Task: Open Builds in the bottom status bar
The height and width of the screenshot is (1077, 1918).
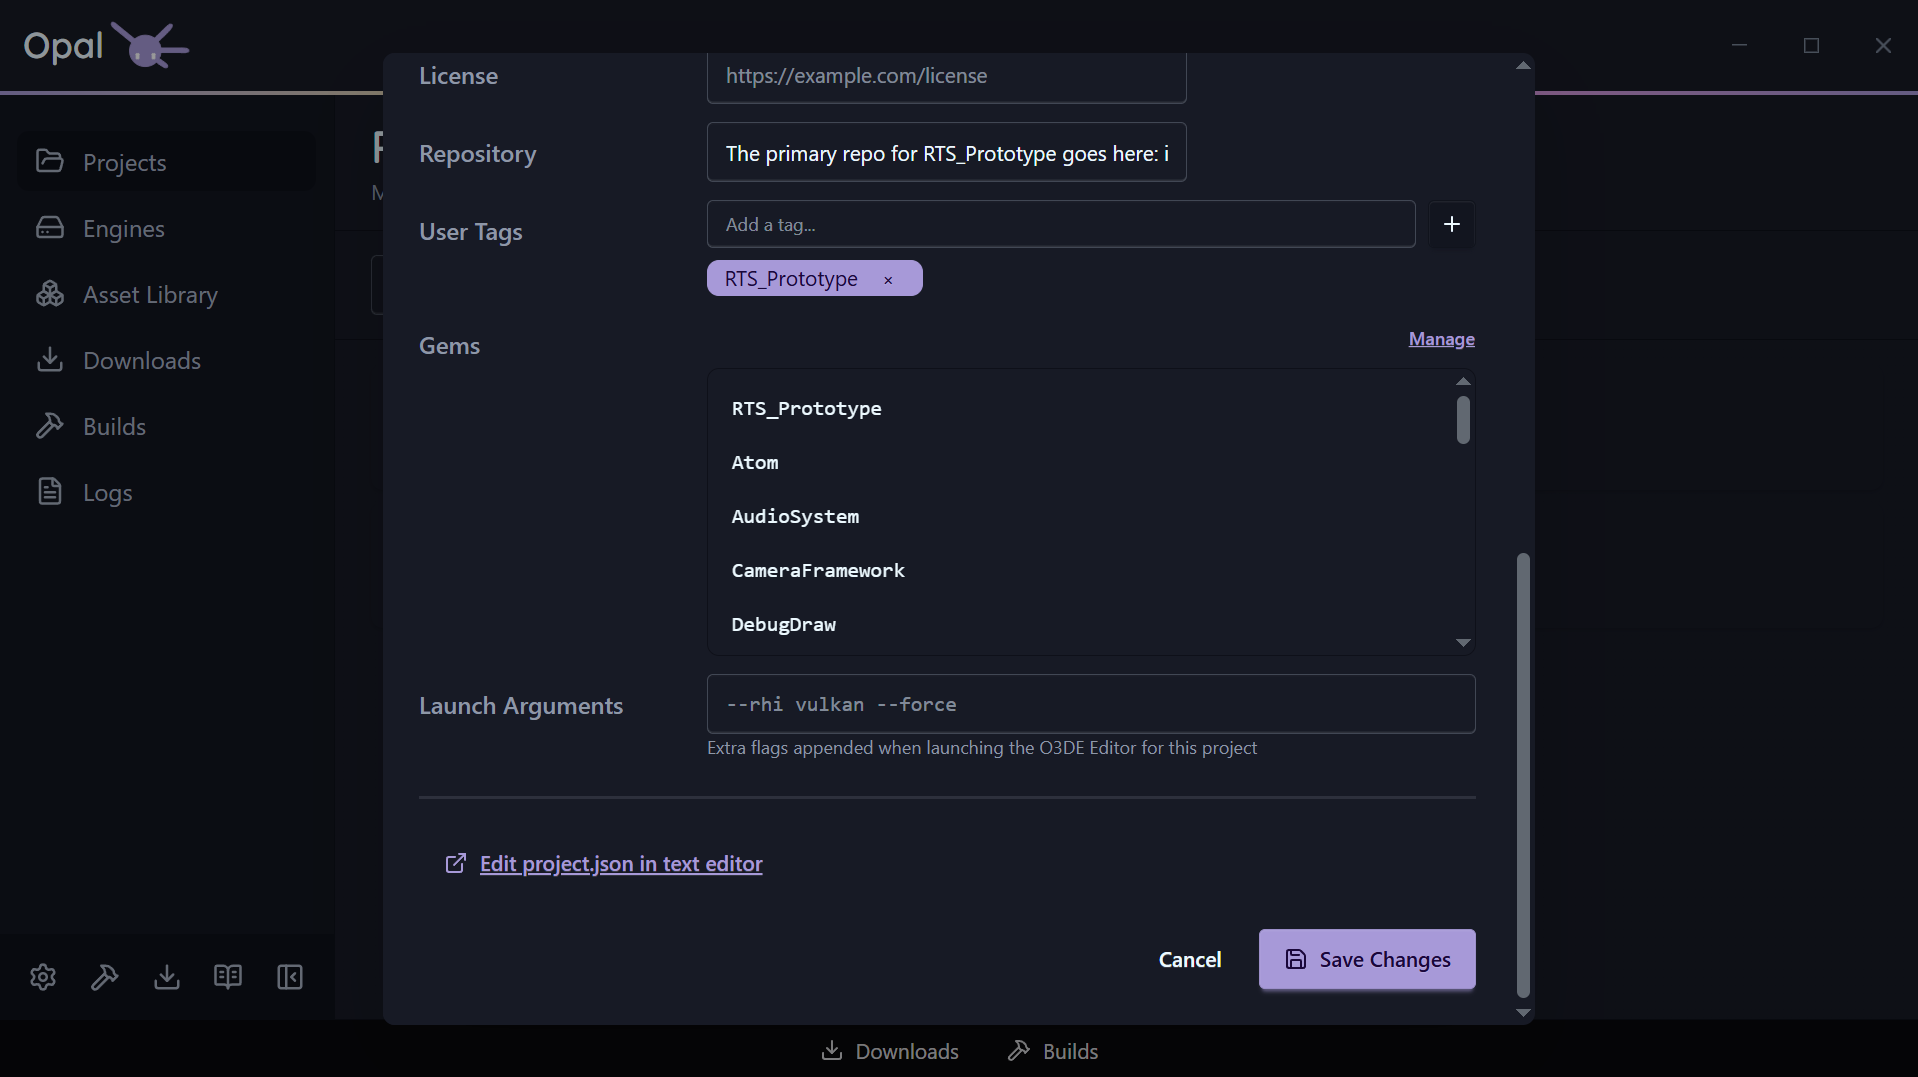Action: point(1053,1051)
